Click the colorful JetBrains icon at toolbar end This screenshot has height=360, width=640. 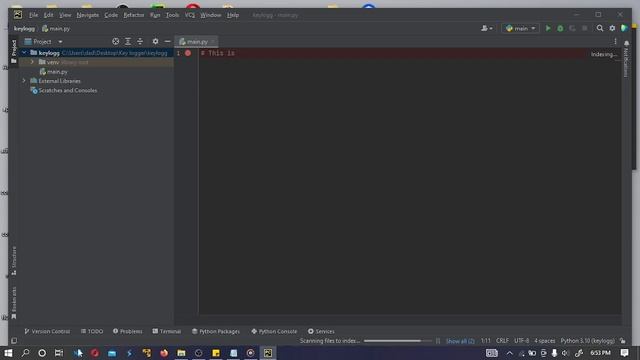tap(624, 28)
